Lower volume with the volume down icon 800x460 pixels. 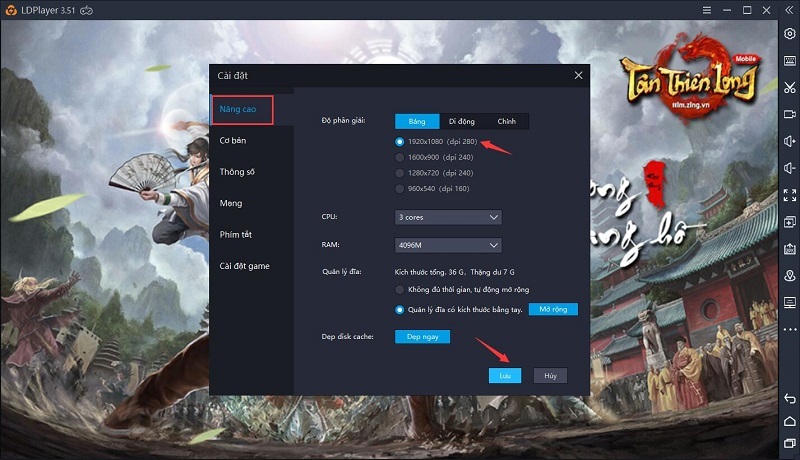789,168
